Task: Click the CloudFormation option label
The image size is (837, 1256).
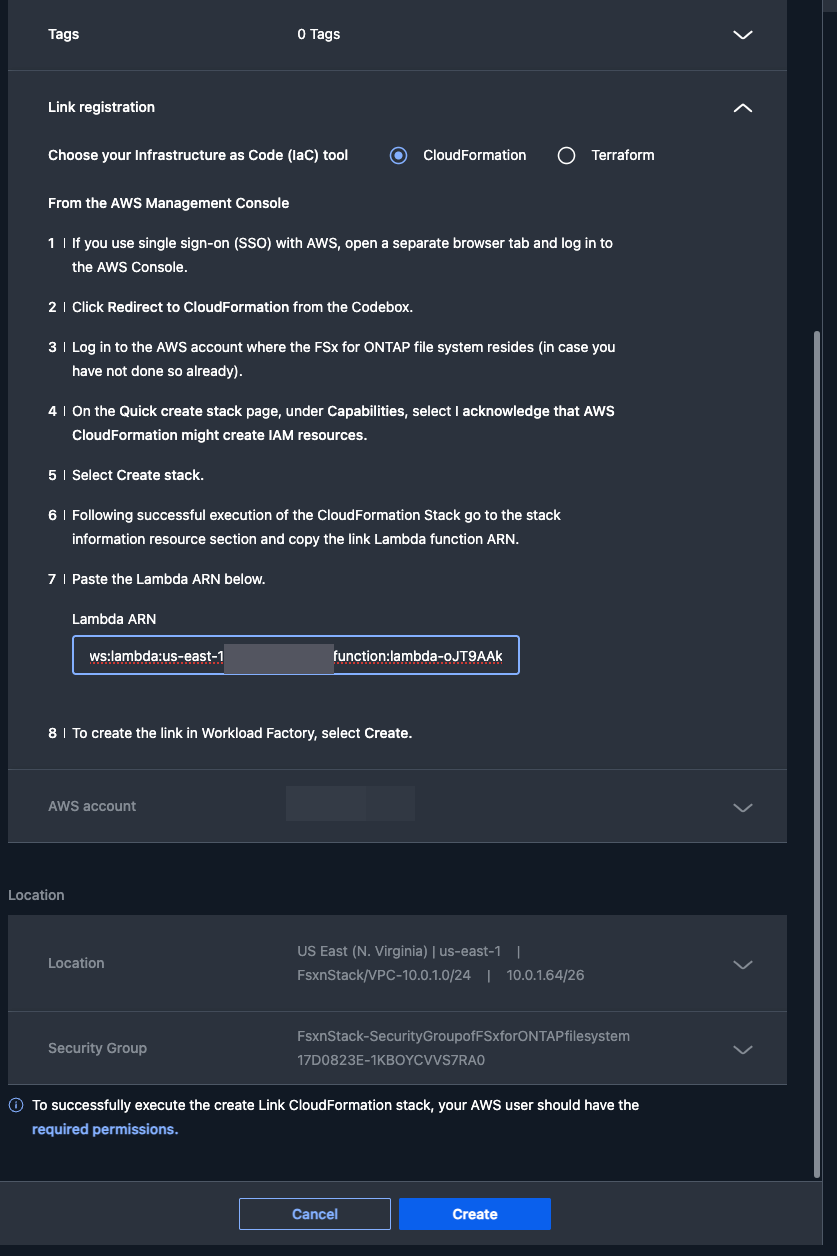Action: click(475, 155)
